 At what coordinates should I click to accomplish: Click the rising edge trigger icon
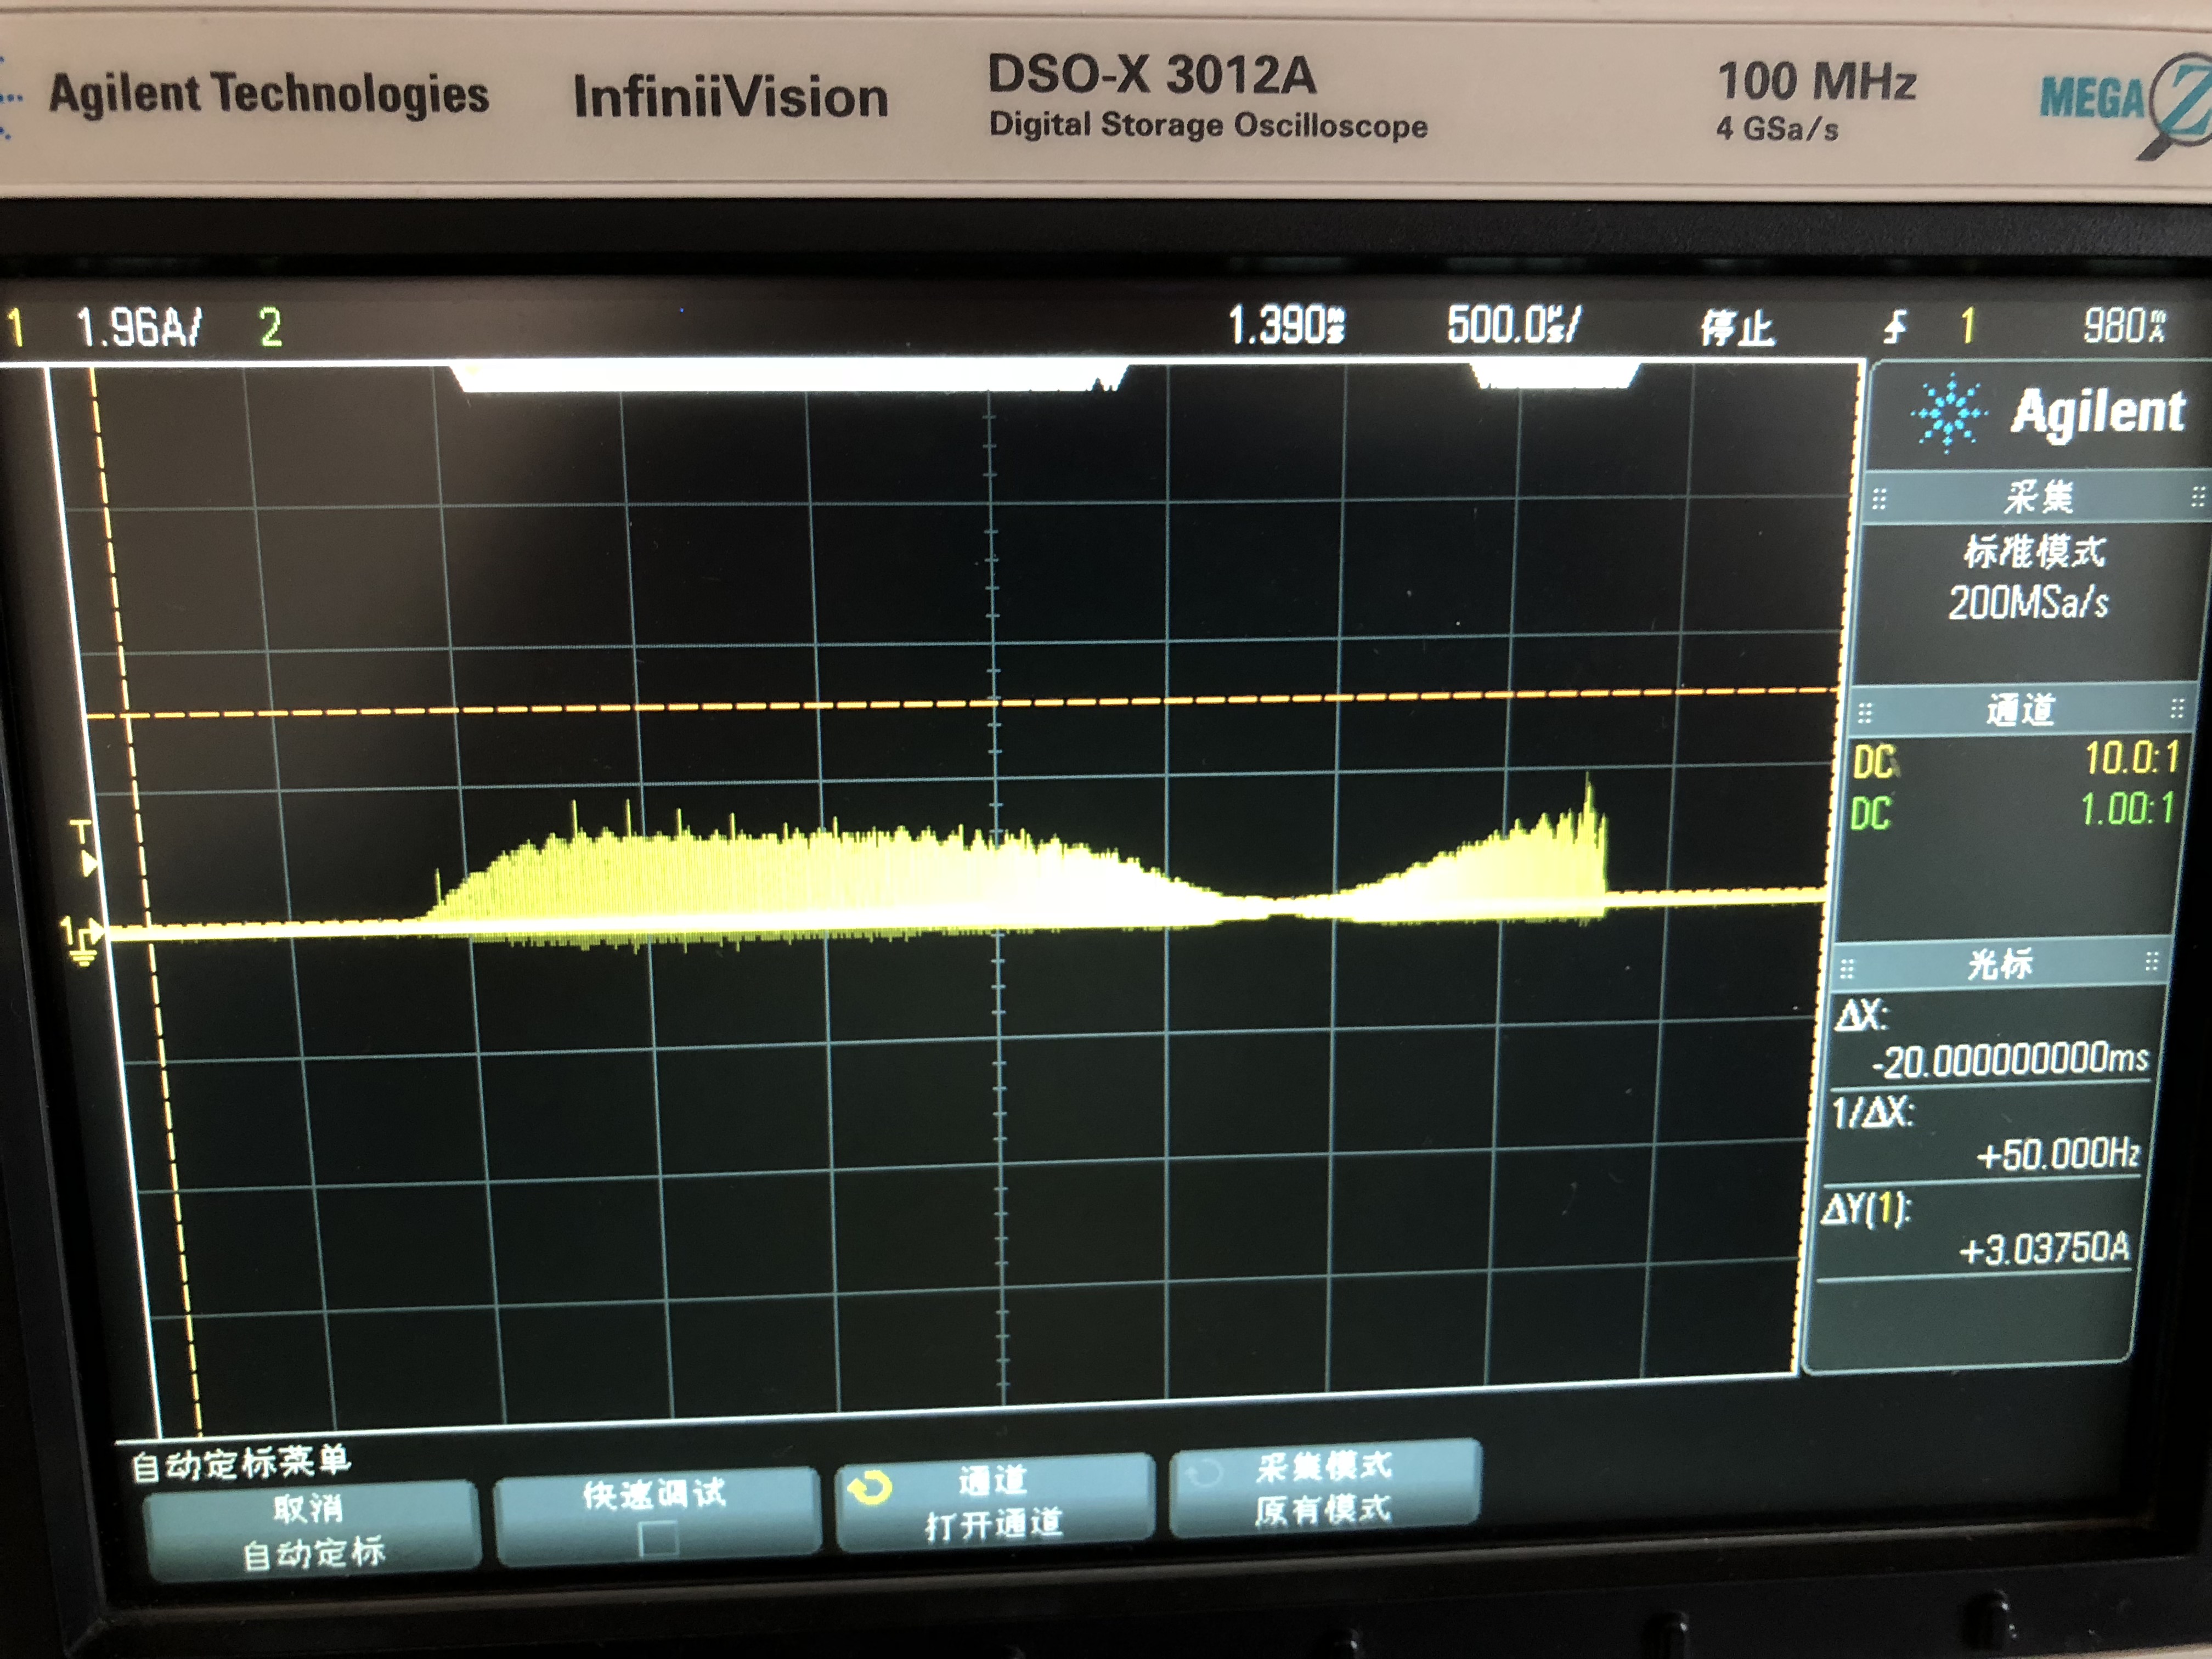pyautogui.click(x=1895, y=326)
